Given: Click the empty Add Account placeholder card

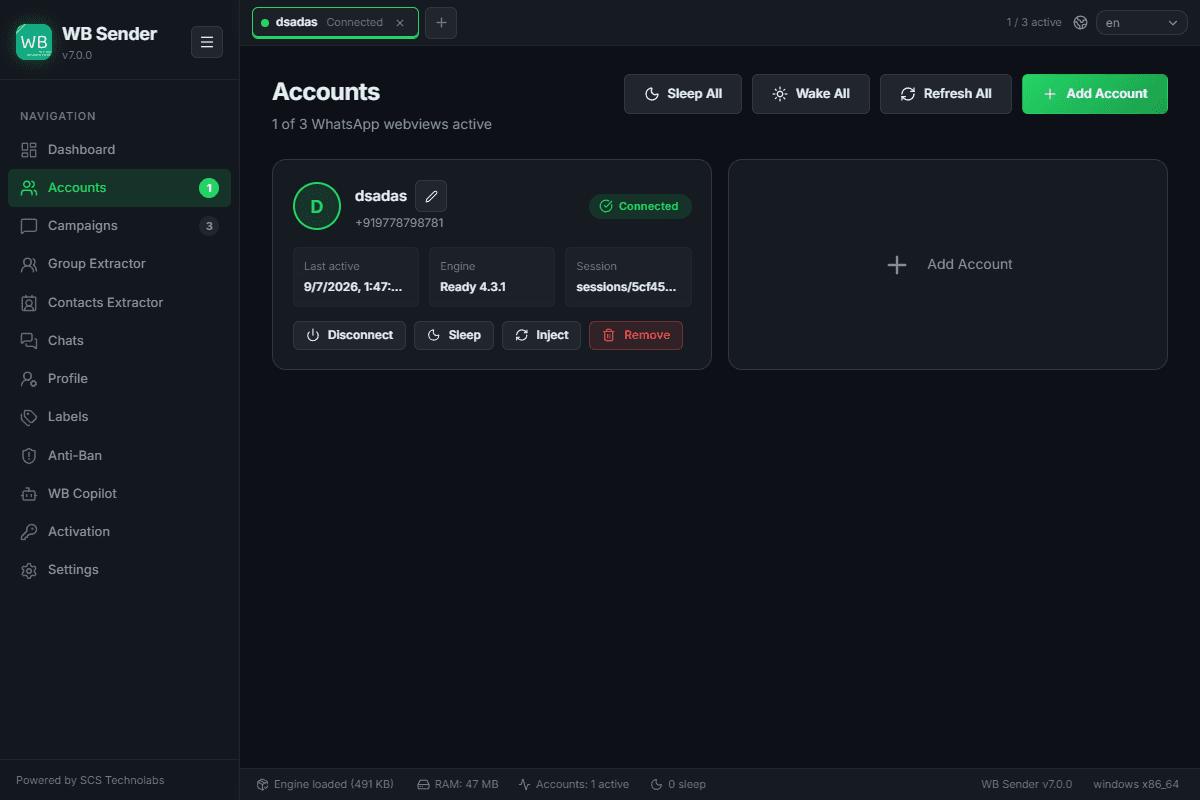Looking at the screenshot, I should [948, 264].
